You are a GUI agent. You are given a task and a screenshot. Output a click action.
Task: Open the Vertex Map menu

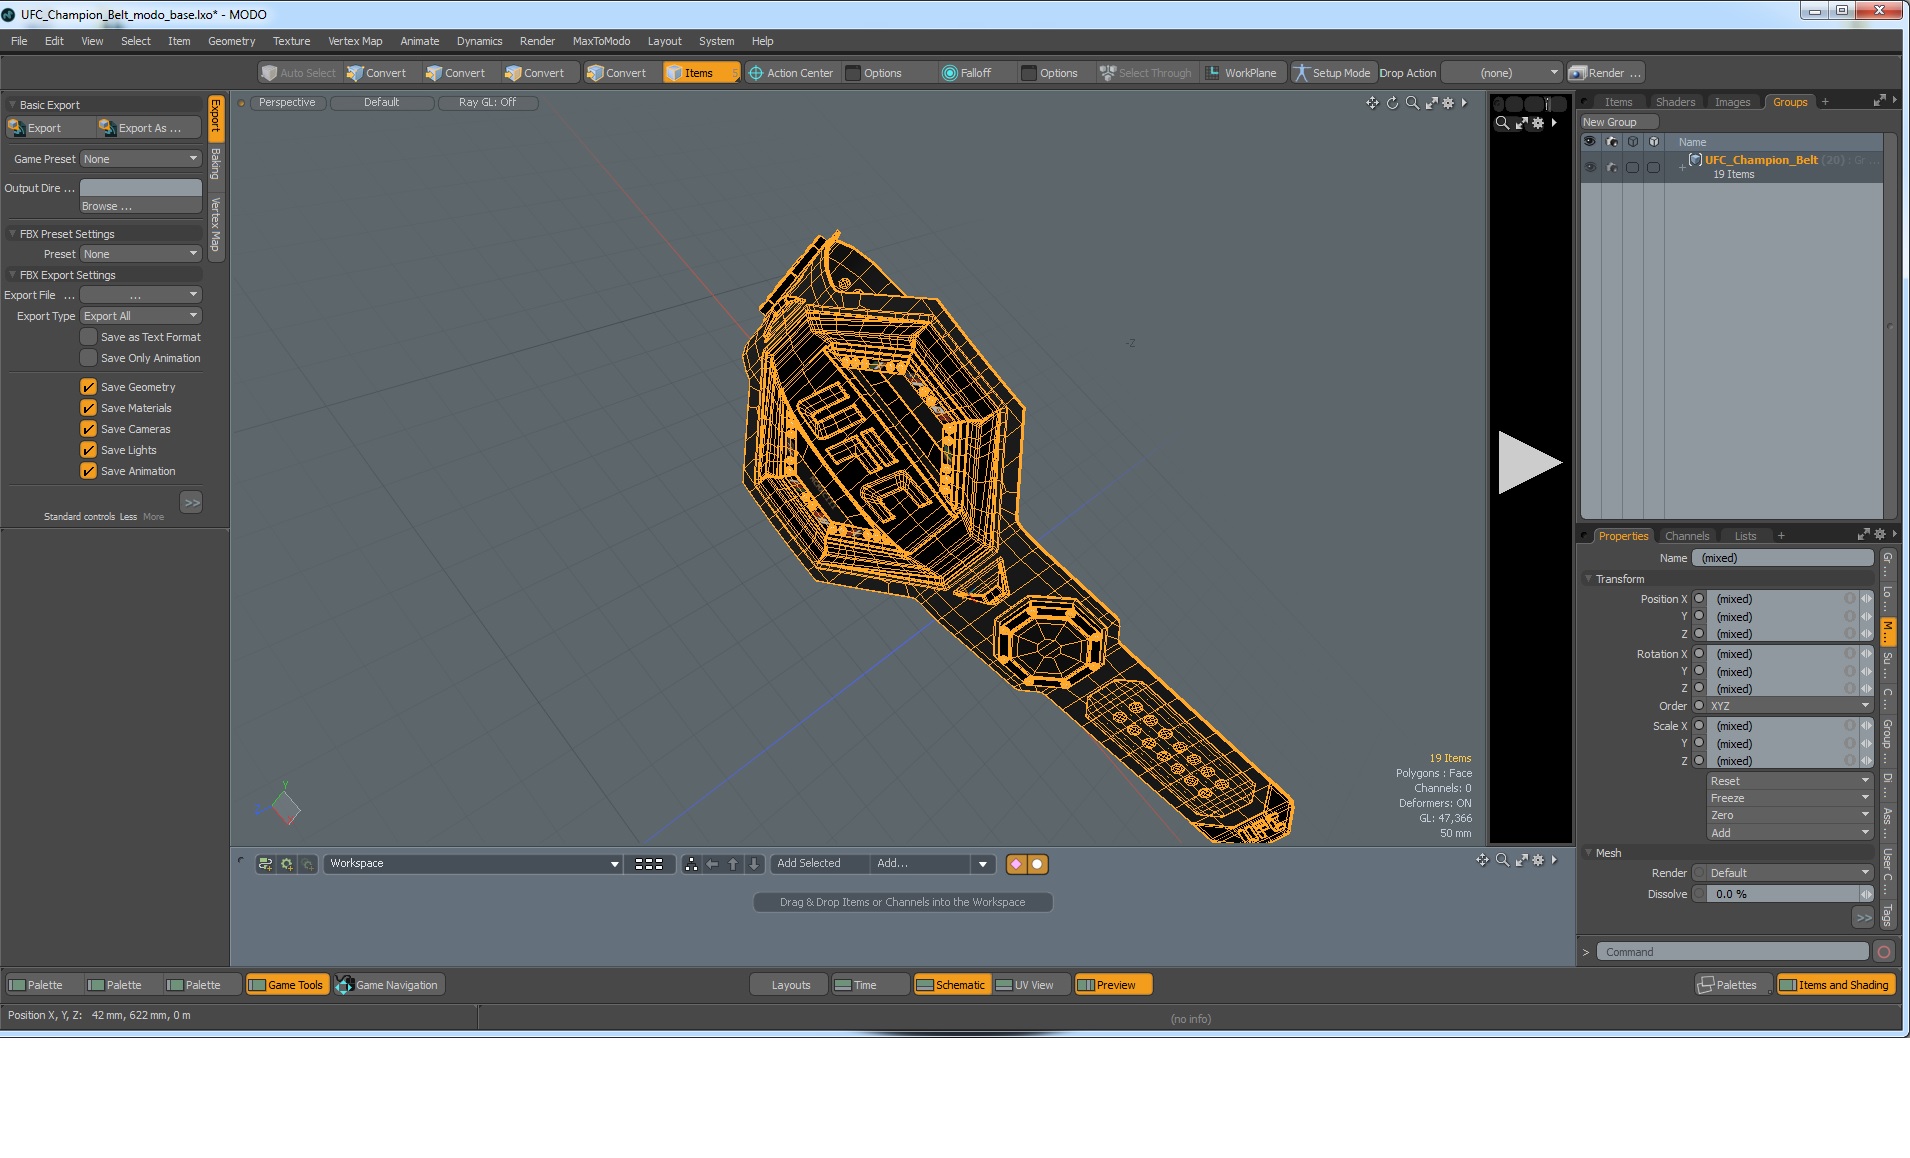click(355, 41)
